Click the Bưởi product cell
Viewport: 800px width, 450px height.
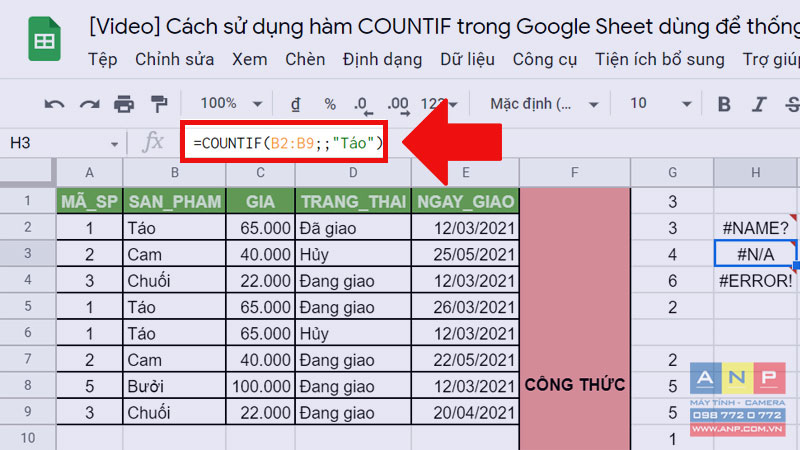click(174, 386)
